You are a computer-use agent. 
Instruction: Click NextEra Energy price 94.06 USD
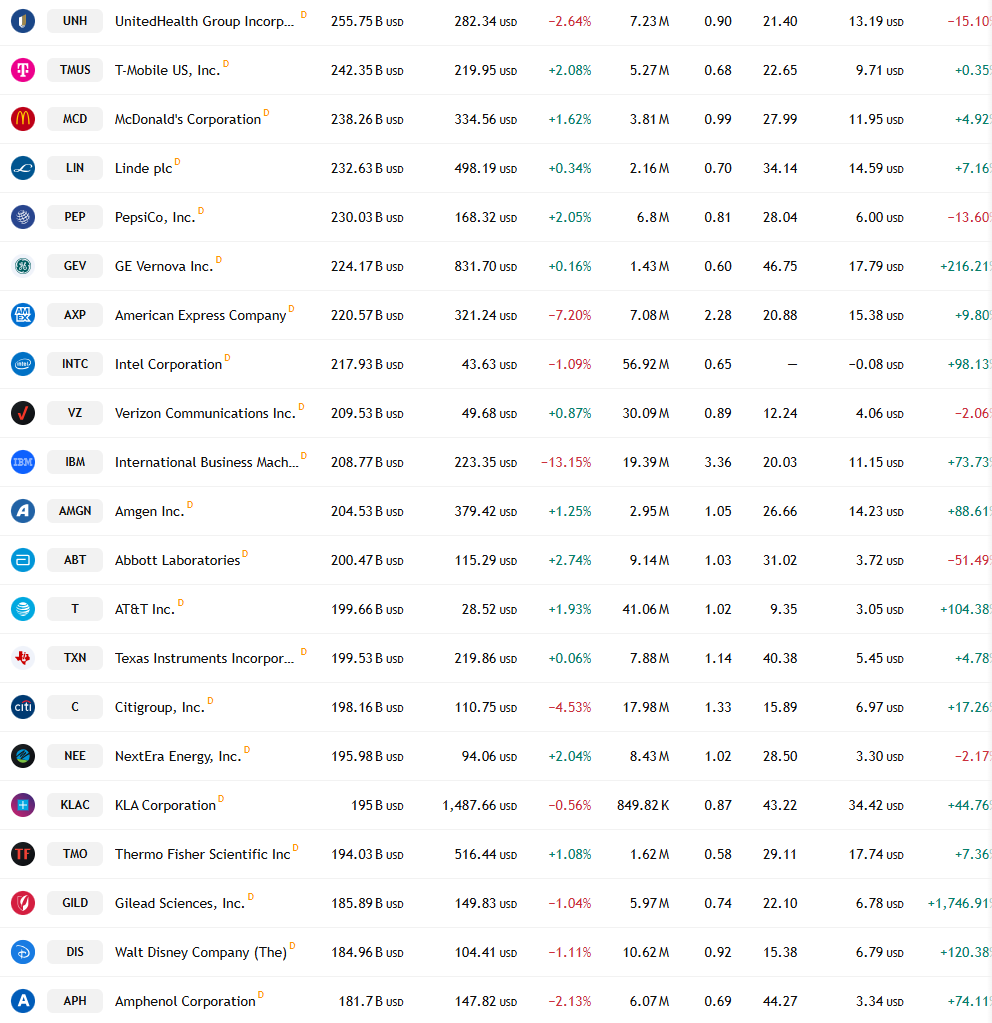(x=489, y=756)
